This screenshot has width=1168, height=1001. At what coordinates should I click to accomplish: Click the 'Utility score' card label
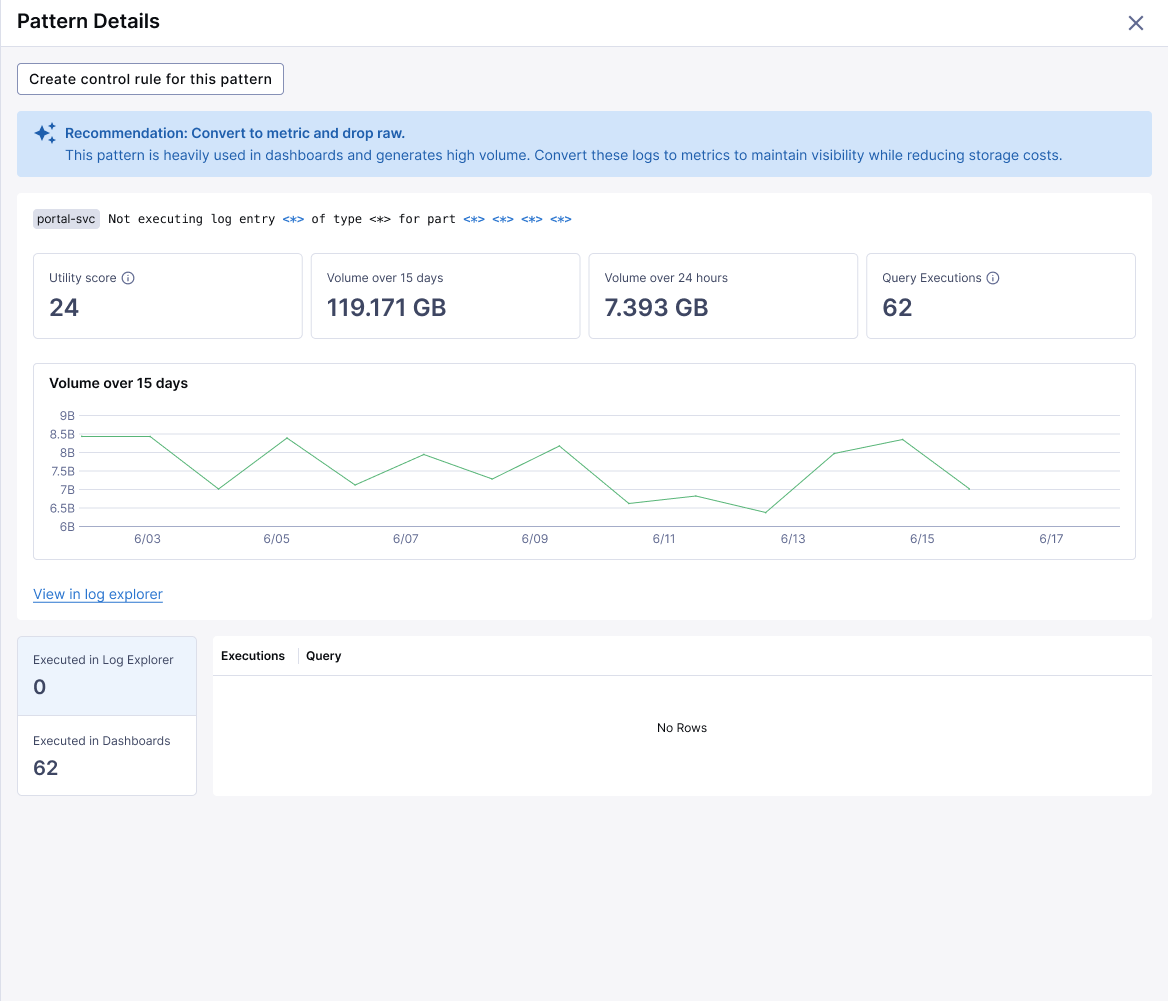point(83,278)
